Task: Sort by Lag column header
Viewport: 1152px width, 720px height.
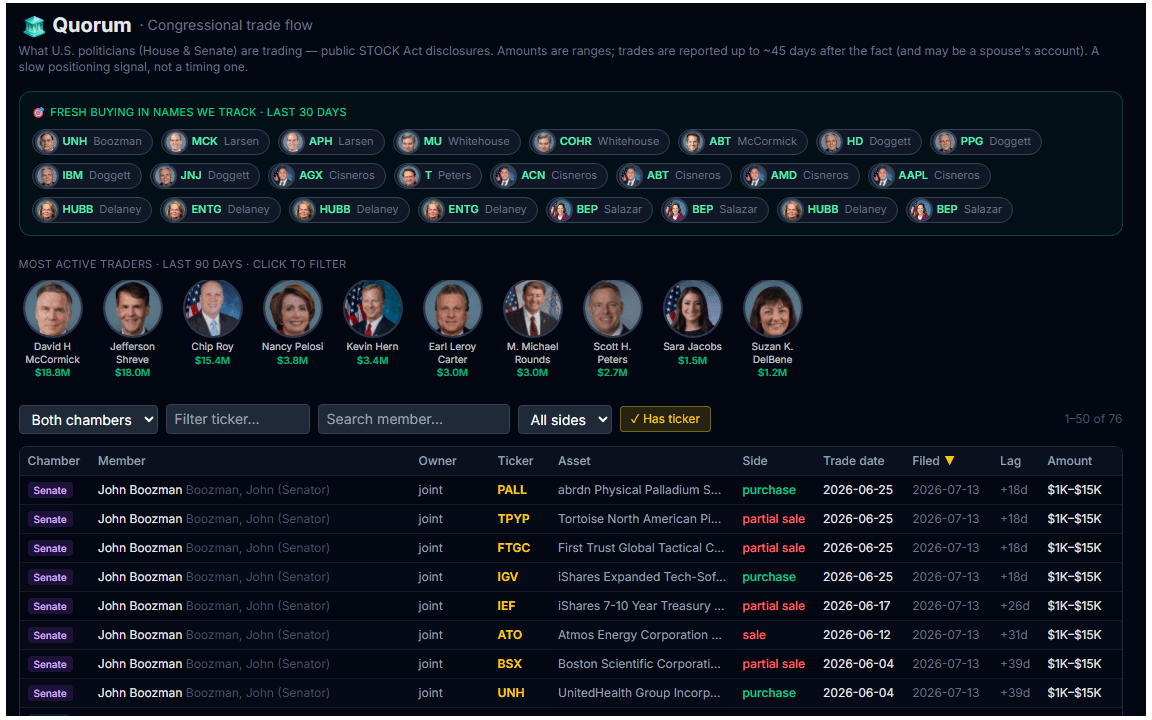Action: tap(1010, 461)
